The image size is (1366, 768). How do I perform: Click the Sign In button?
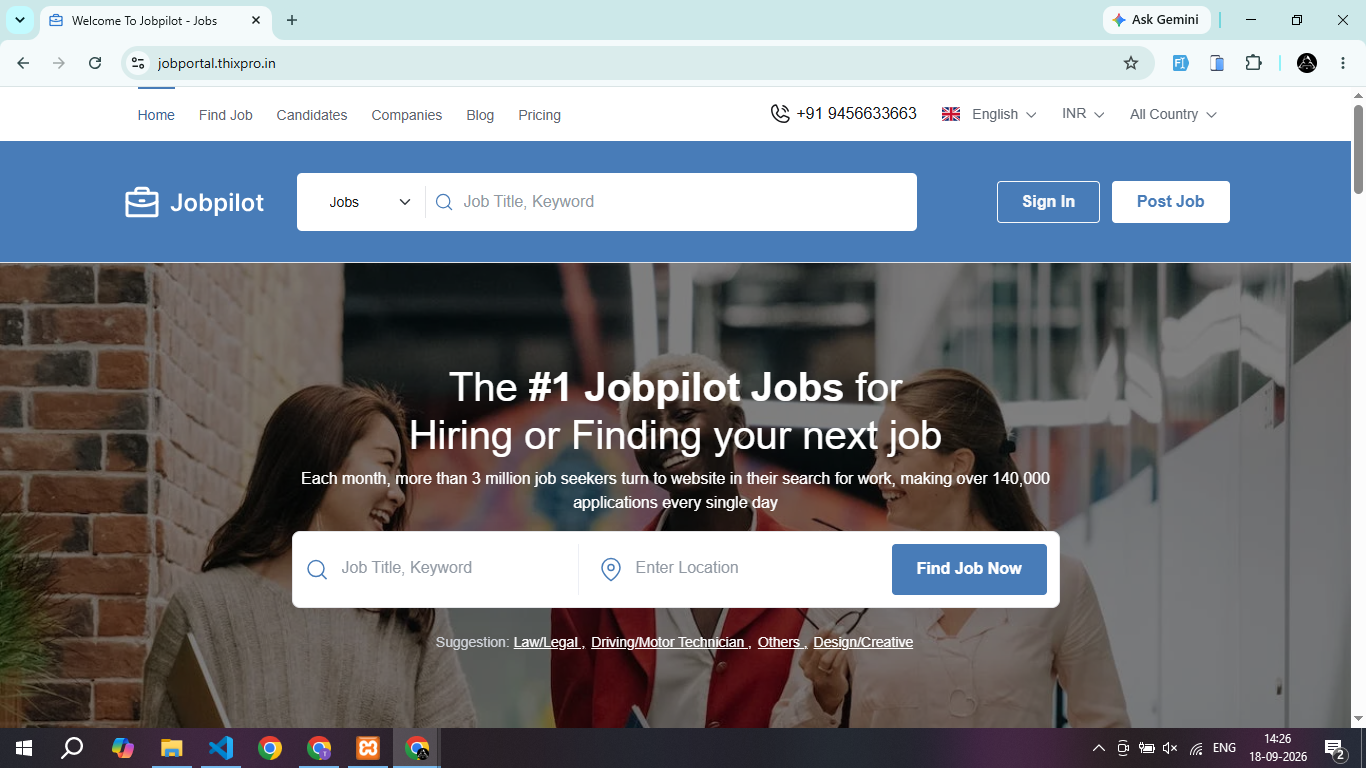pyautogui.click(x=1048, y=202)
